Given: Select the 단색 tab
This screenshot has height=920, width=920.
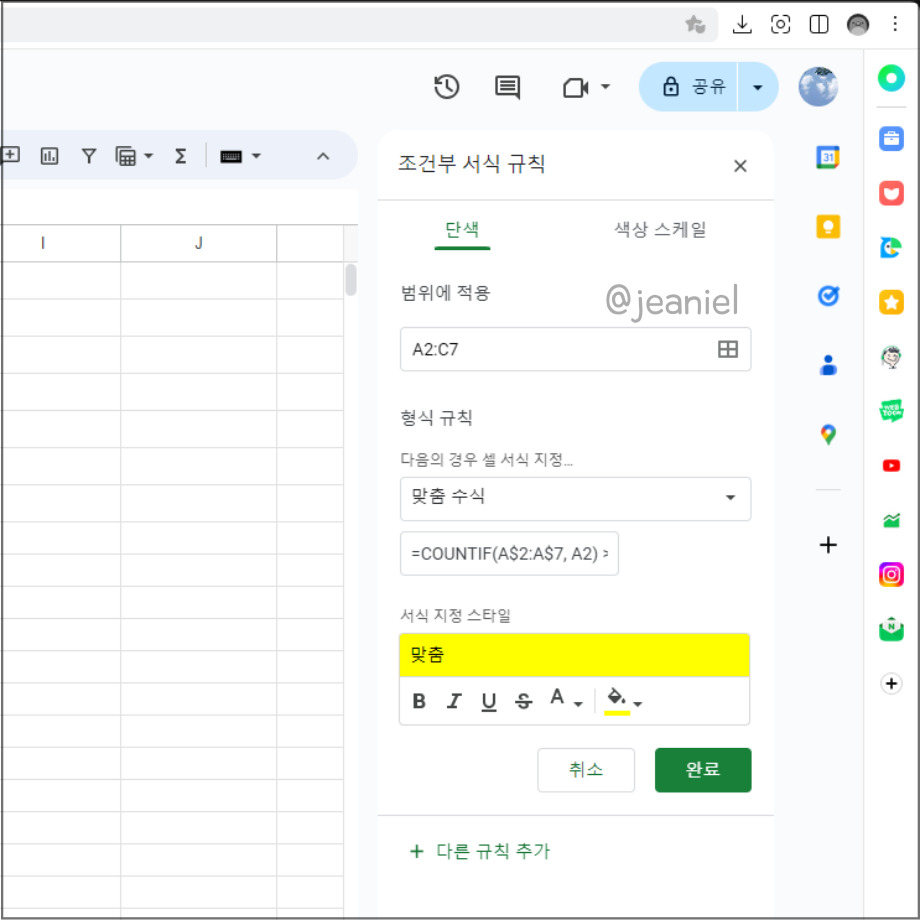Looking at the screenshot, I should point(462,228).
